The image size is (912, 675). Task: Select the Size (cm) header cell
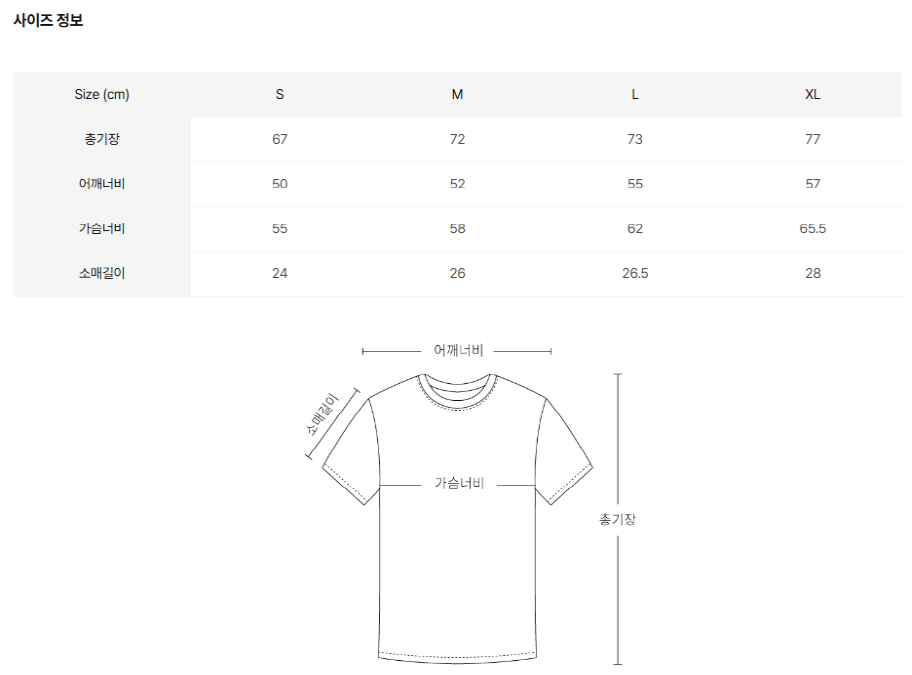102,94
